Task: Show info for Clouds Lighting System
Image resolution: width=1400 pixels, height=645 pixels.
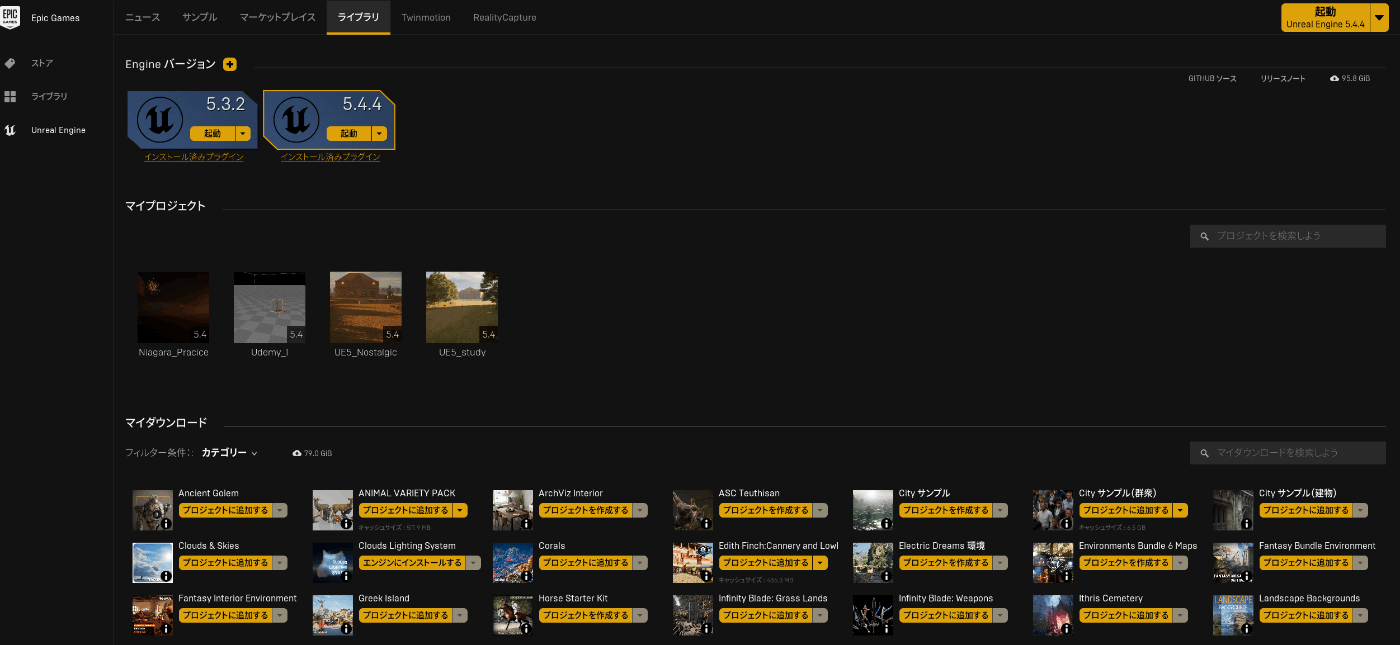Action: 346,576
